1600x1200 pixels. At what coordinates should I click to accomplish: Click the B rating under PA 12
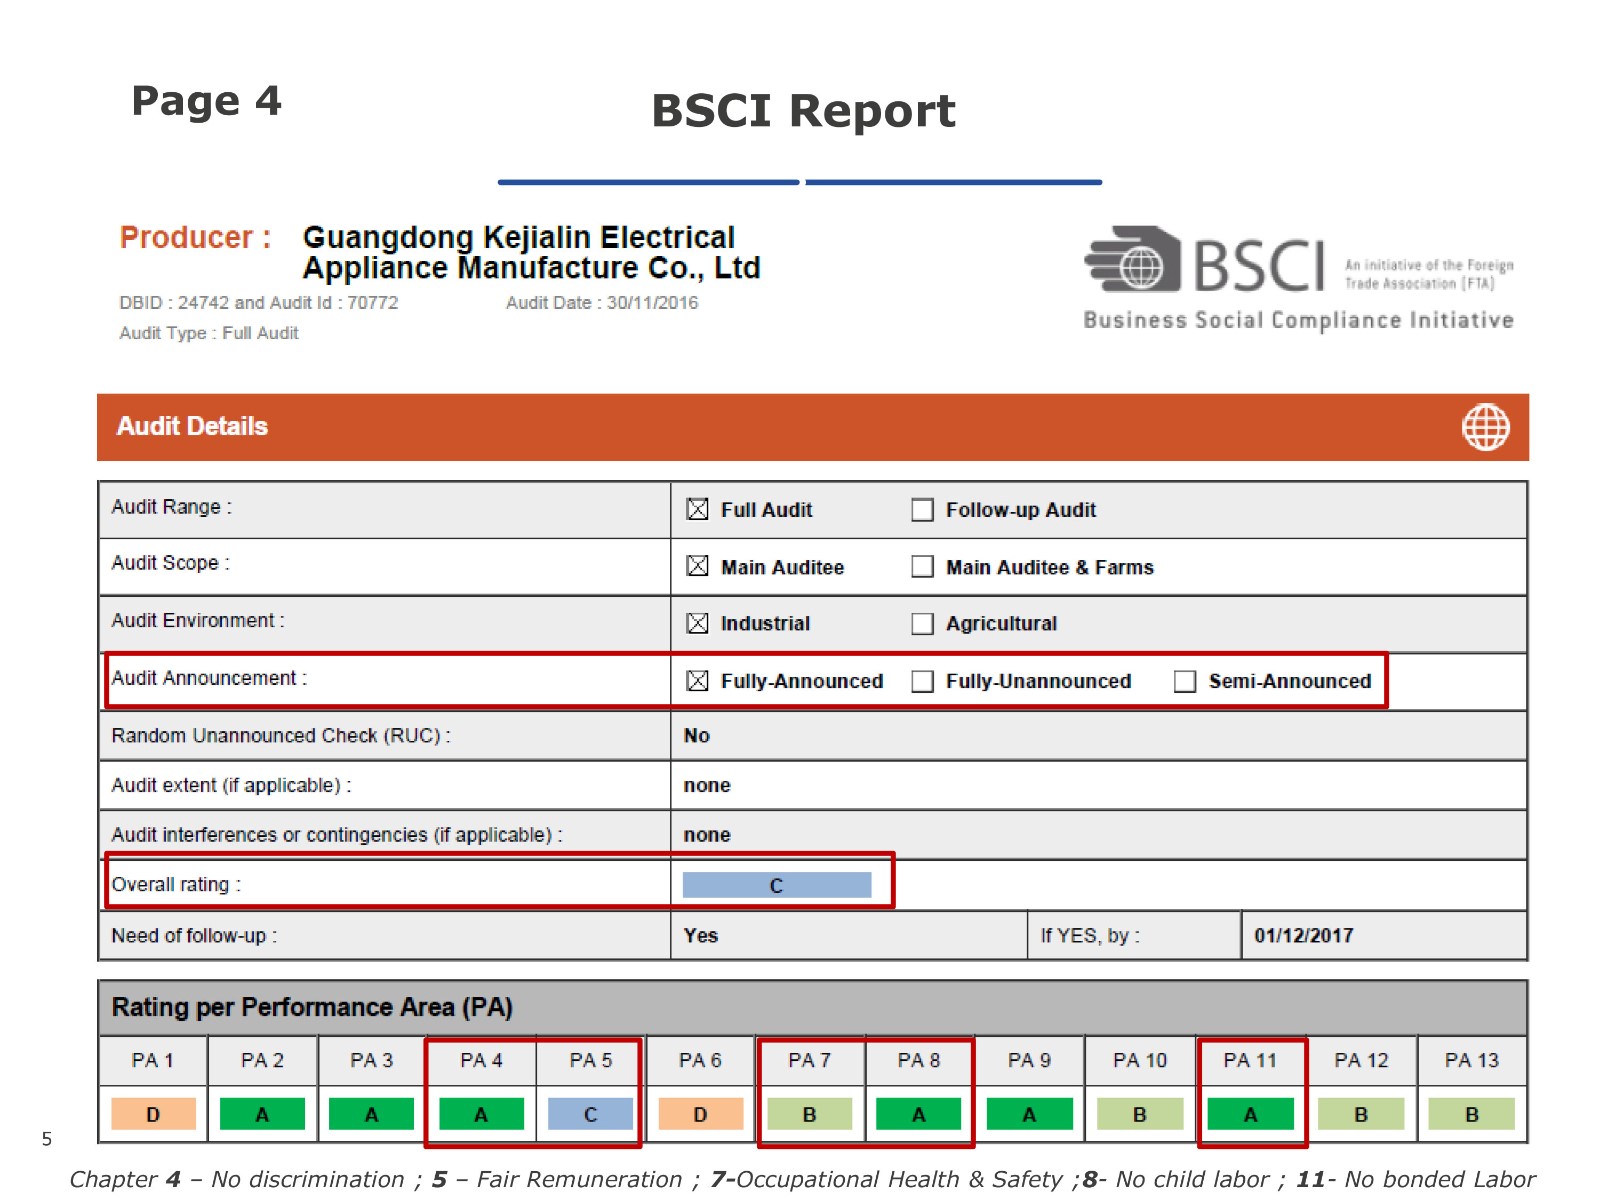click(1361, 1114)
